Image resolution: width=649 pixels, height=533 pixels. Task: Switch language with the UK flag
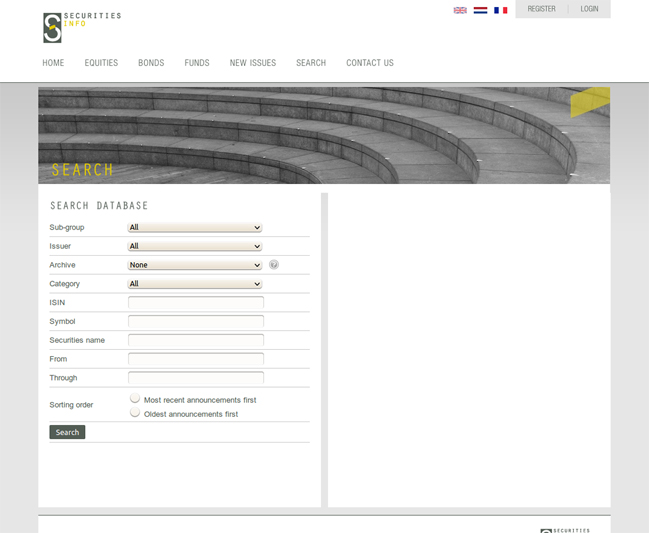(x=460, y=10)
